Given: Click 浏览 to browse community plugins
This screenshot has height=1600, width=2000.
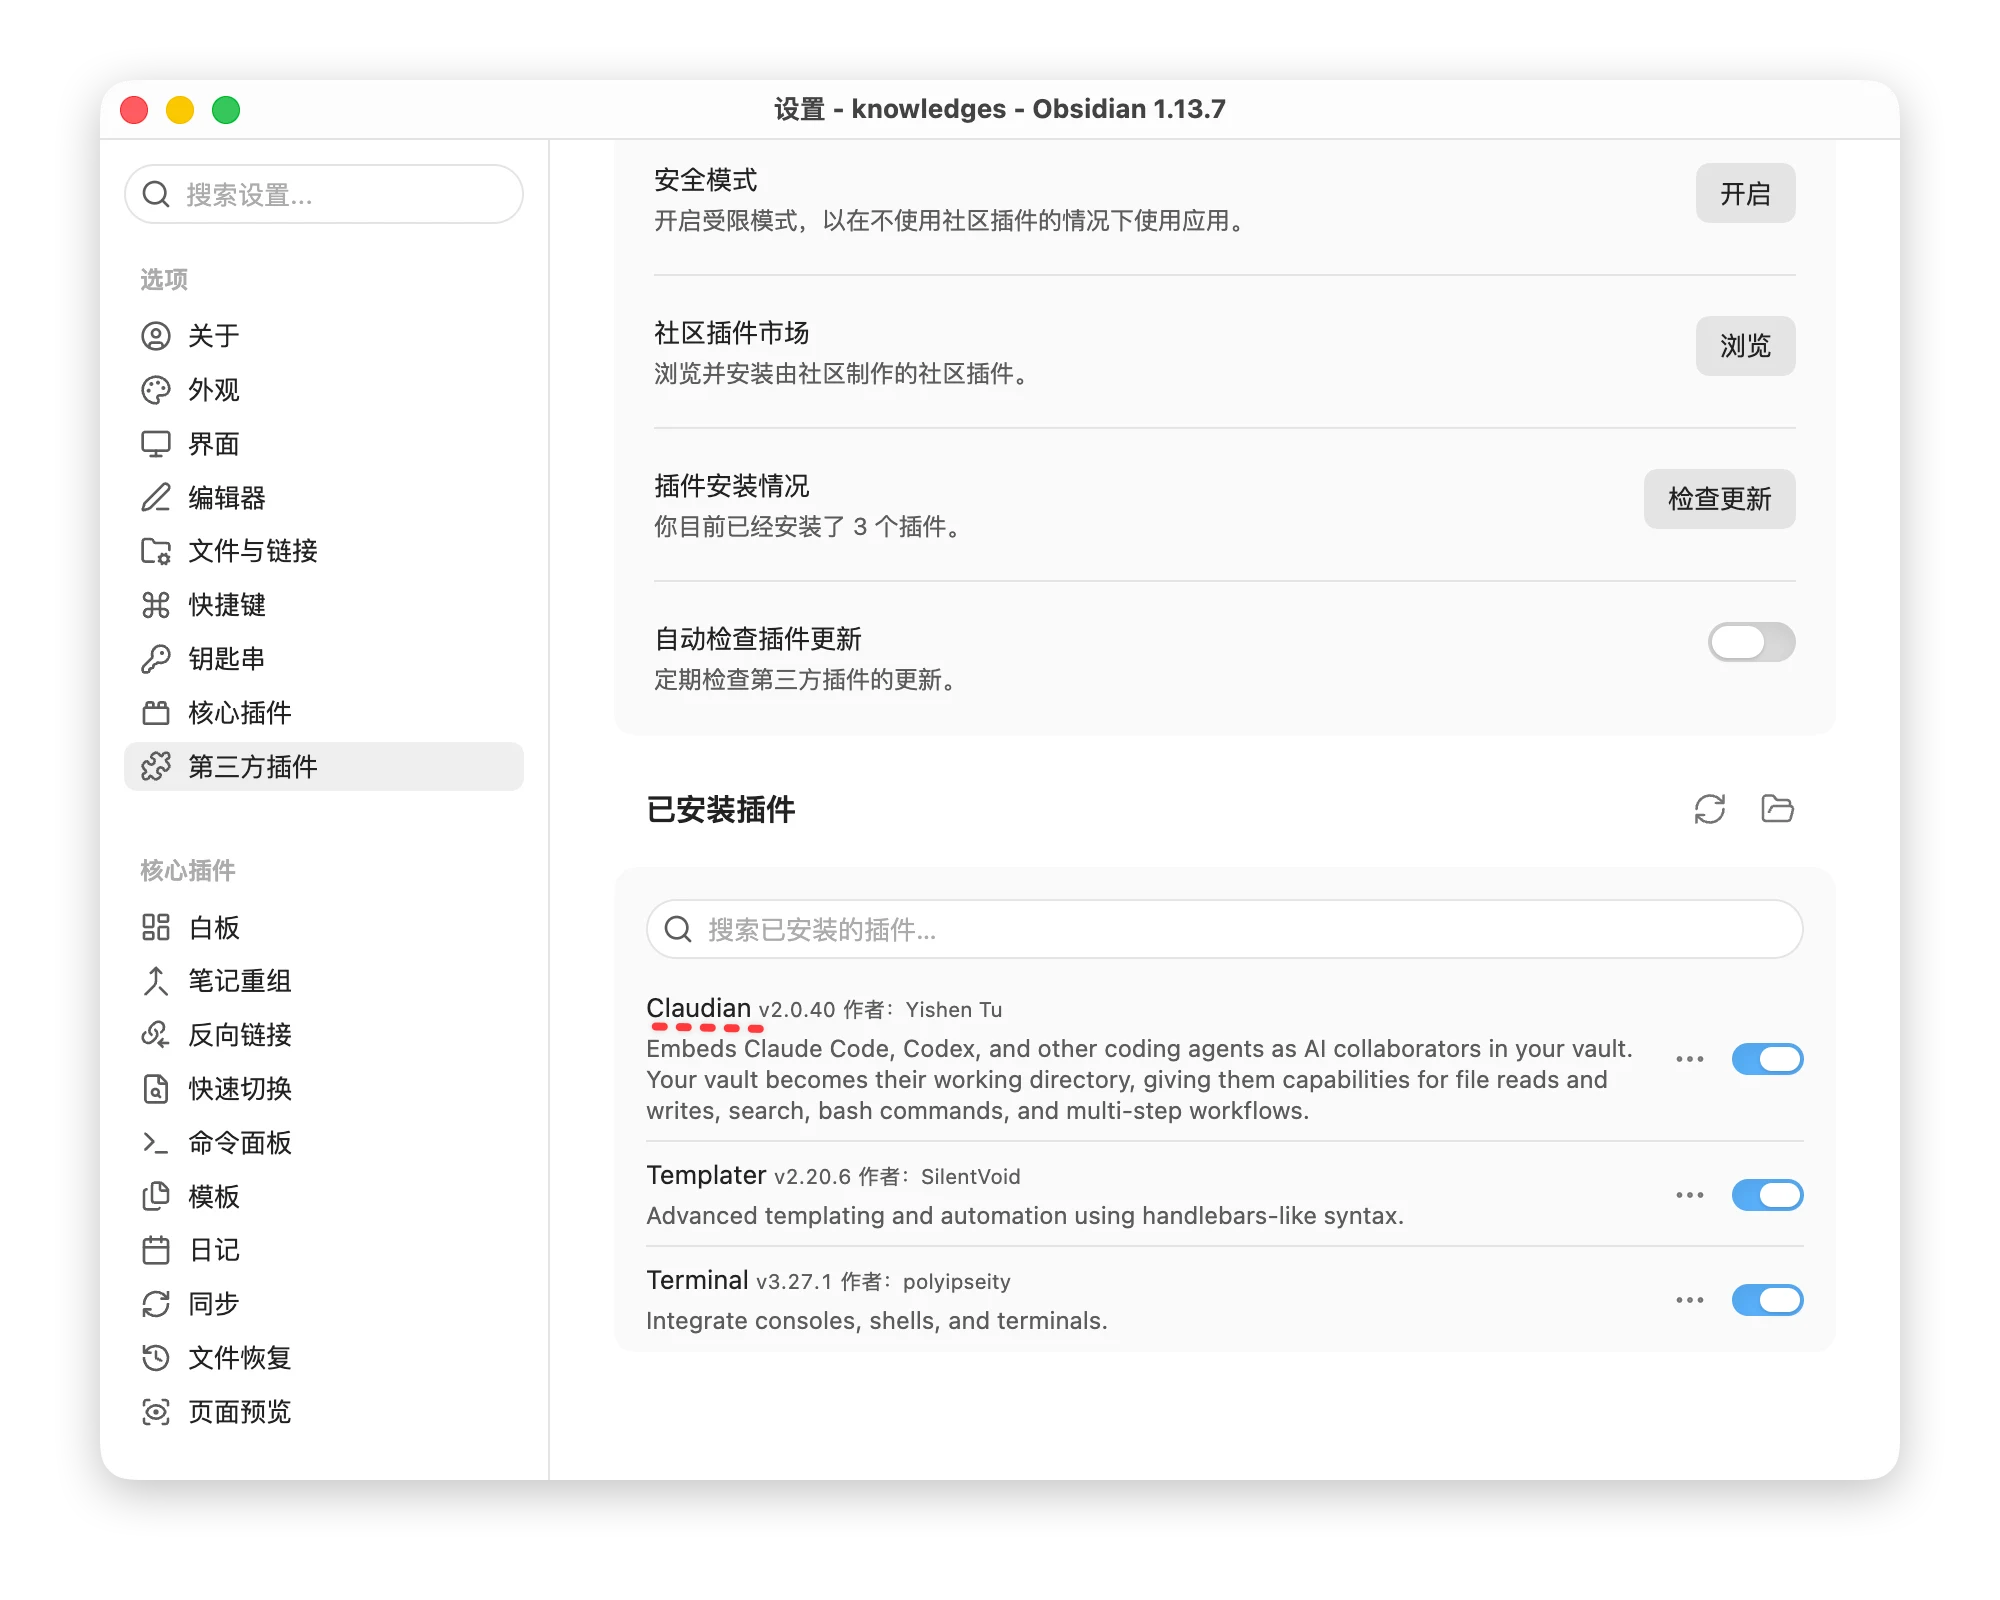Looking at the screenshot, I should pyautogui.click(x=1745, y=346).
